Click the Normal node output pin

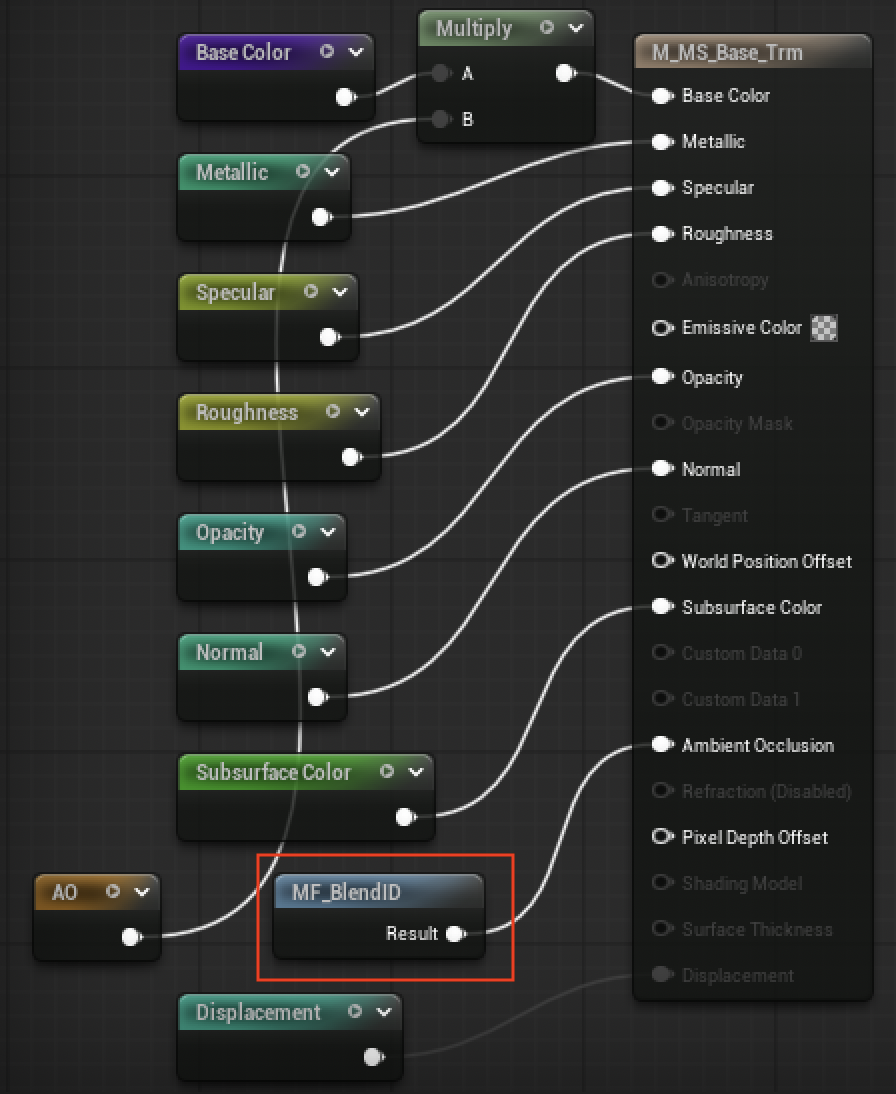(318, 697)
